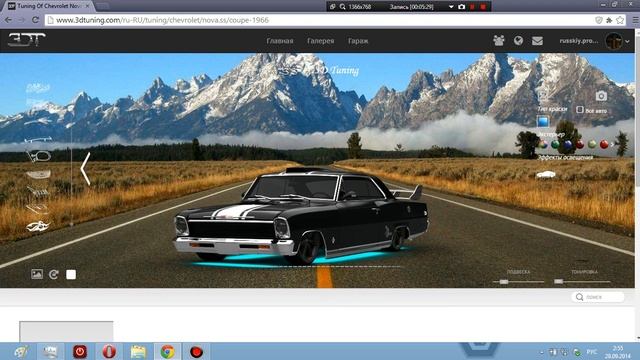Open the Opera browser taskbar icon
Viewport: 640px width, 360px height.
point(109,351)
